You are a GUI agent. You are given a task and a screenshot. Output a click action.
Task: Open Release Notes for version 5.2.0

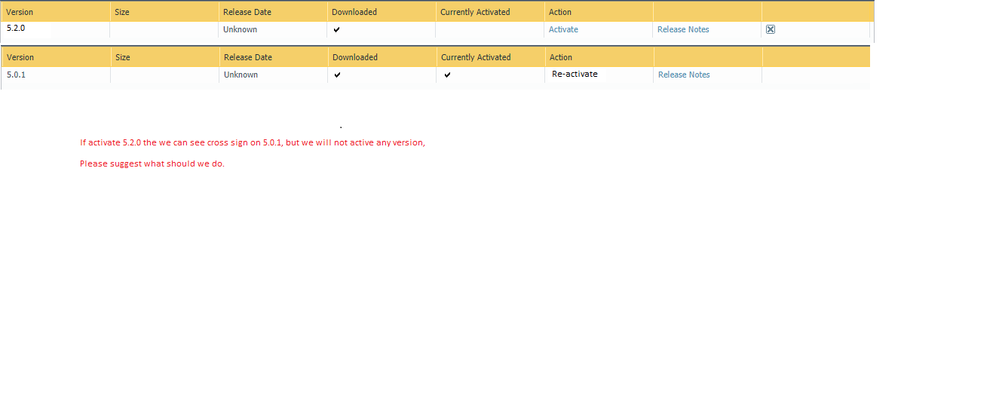click(683, 29)
